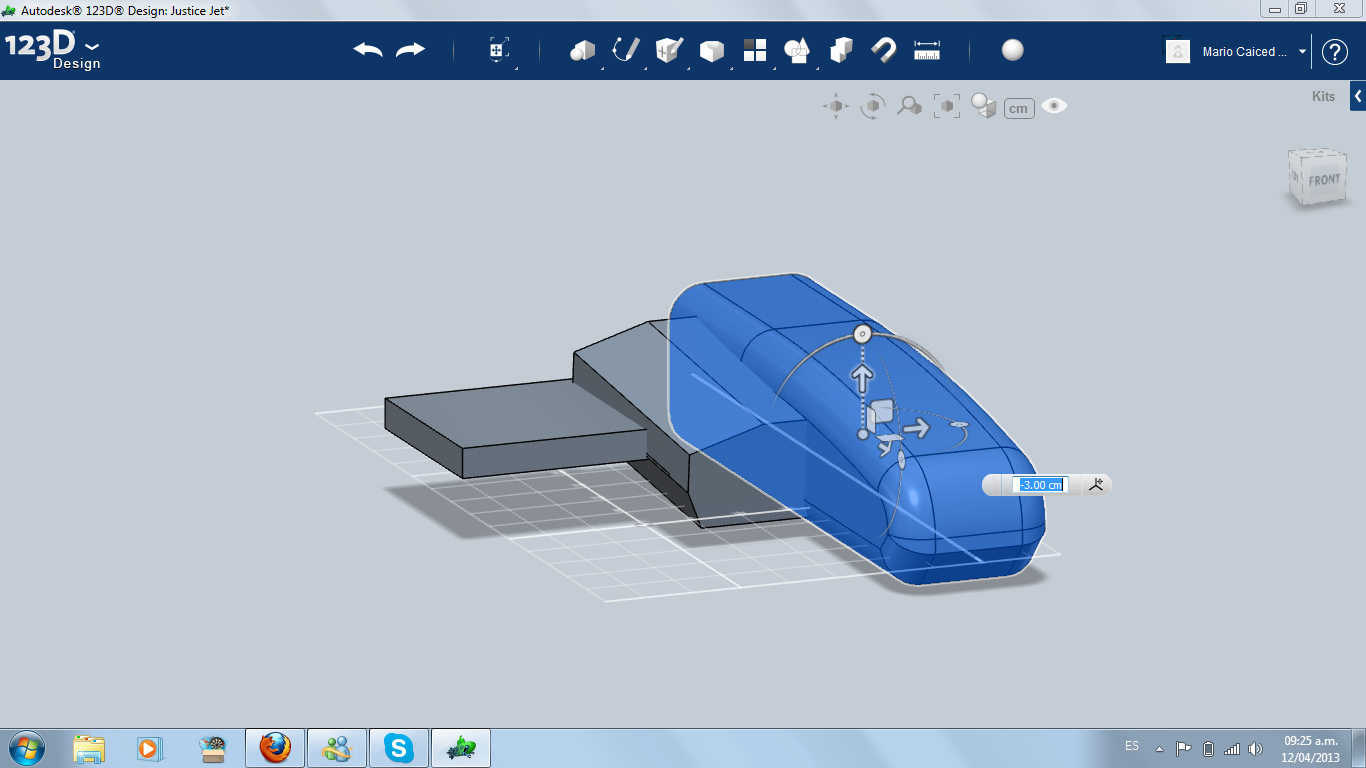Open the volume control in system tray
Screen dimensions: 1366x768
1256,748
